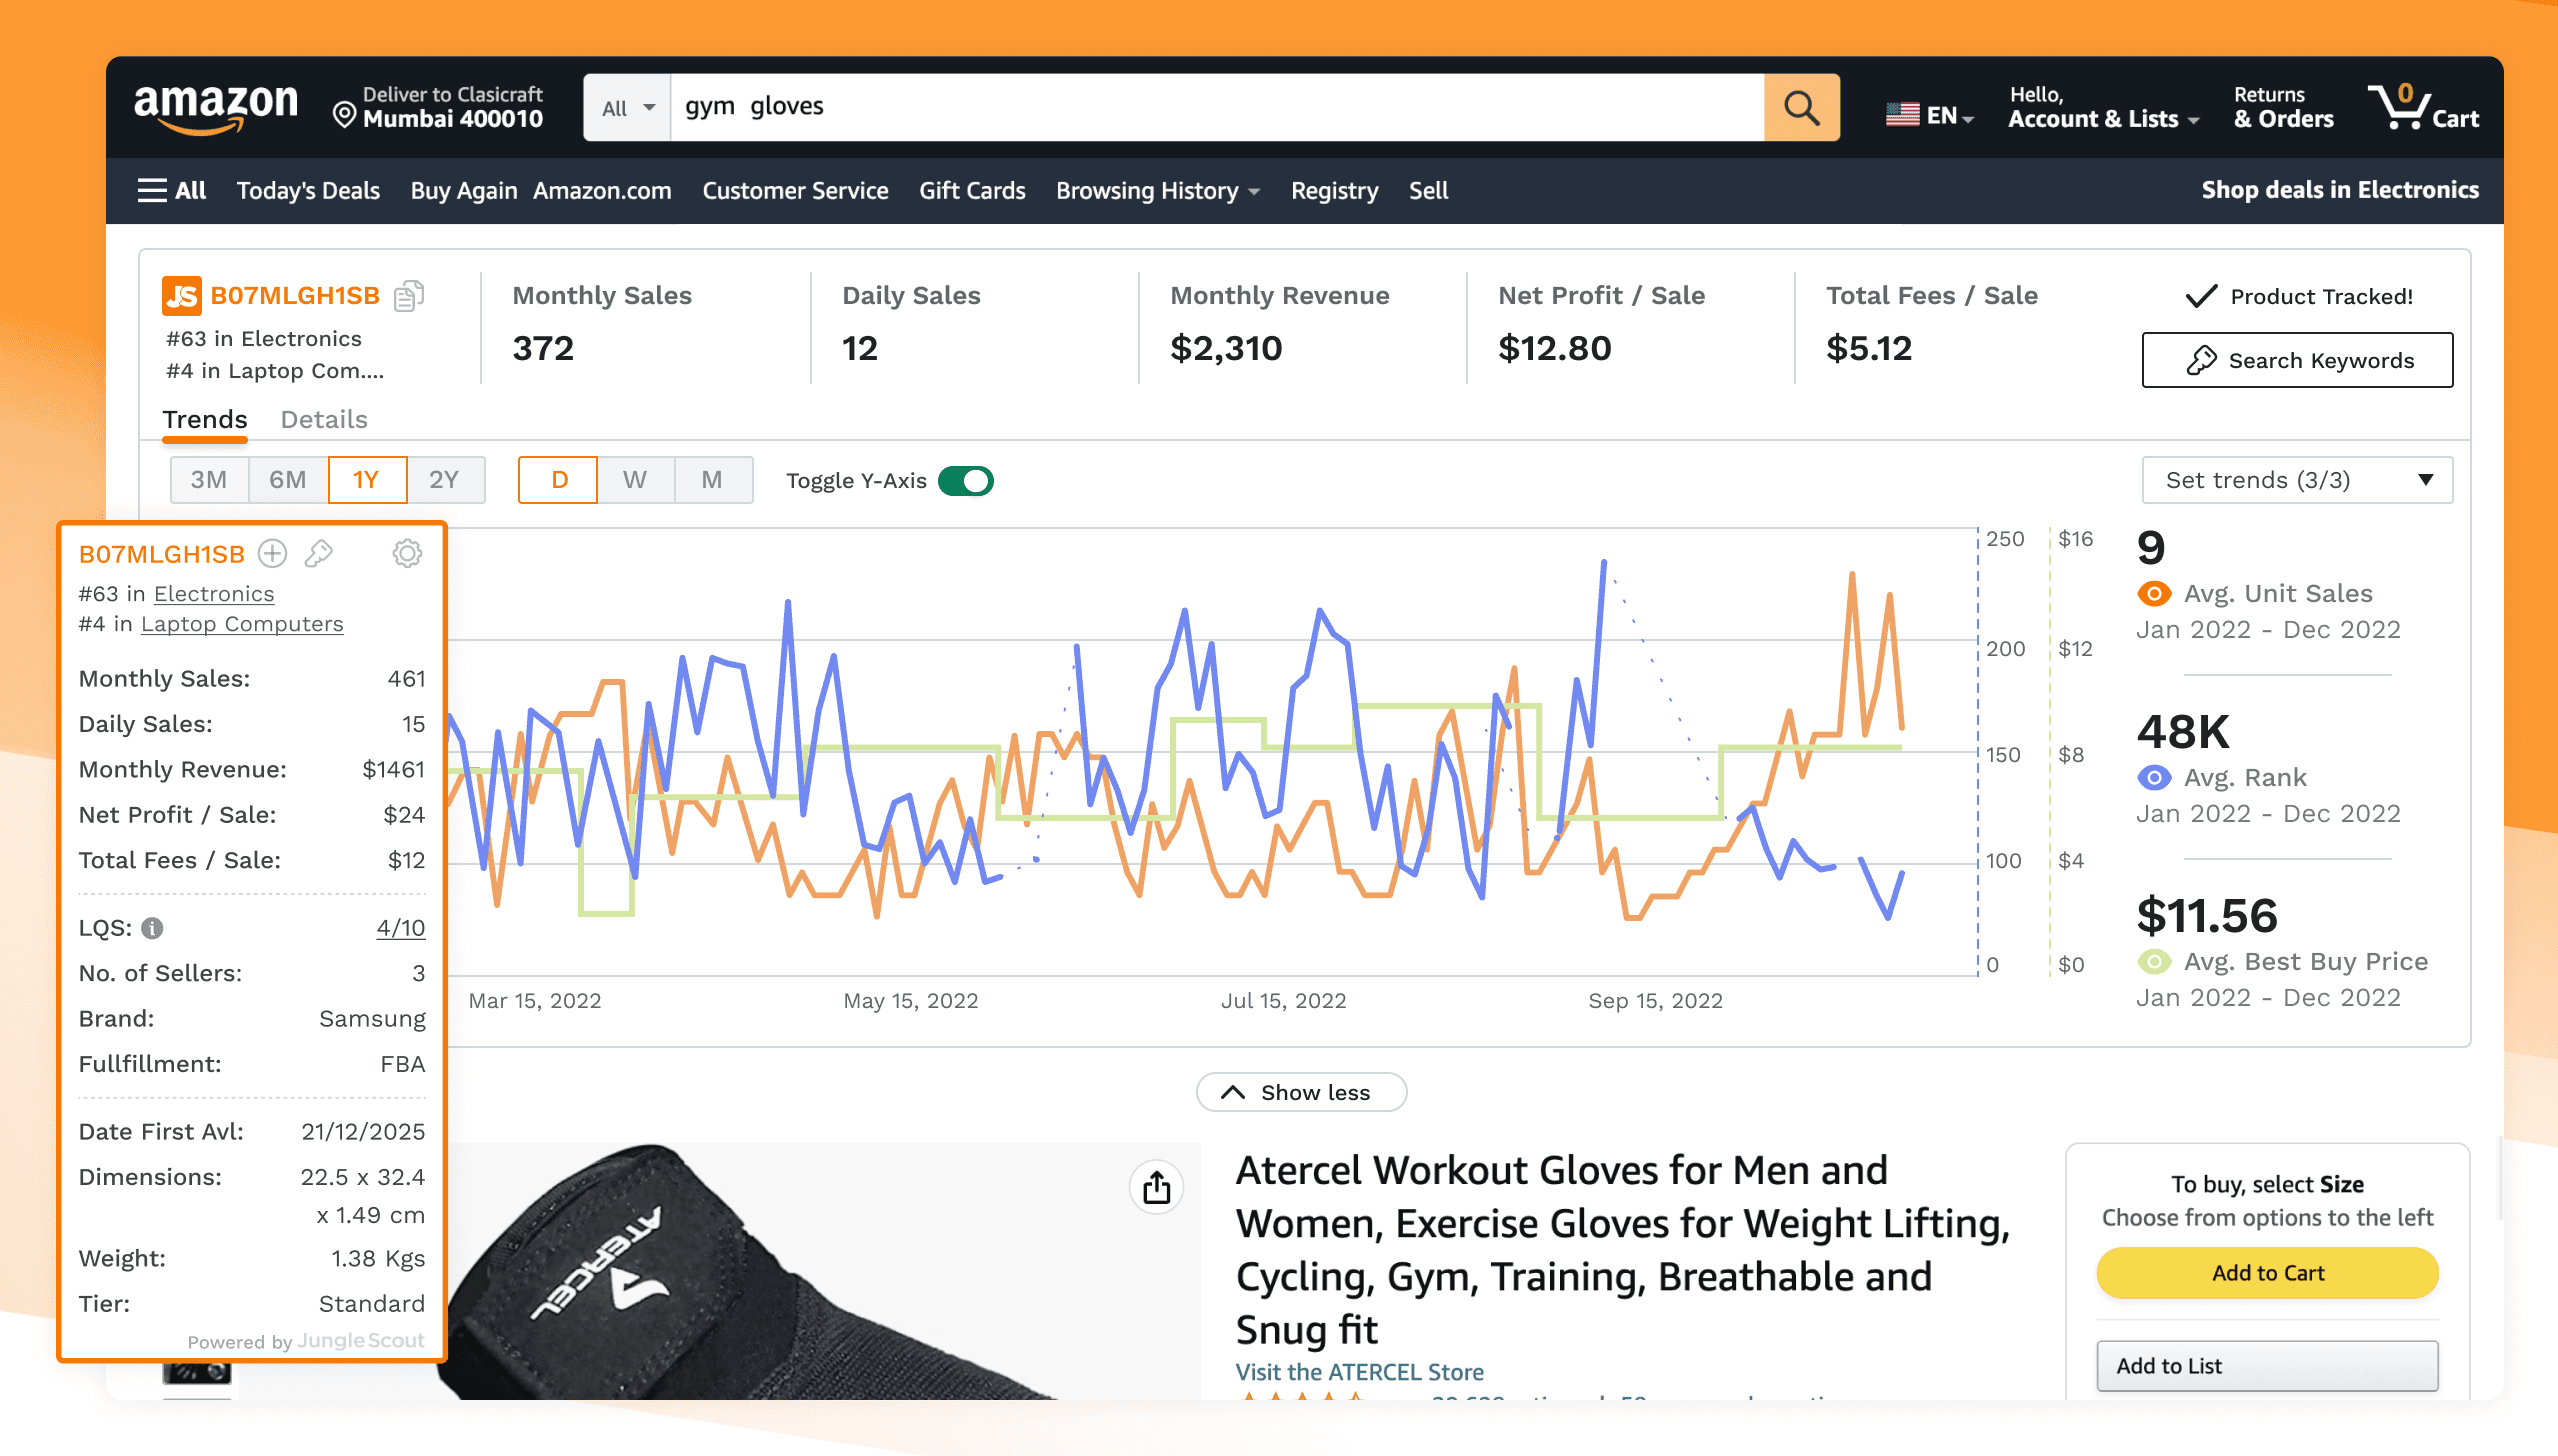Collapse panel with Show less
2558x1456 pixels.
[1301, 1092]
